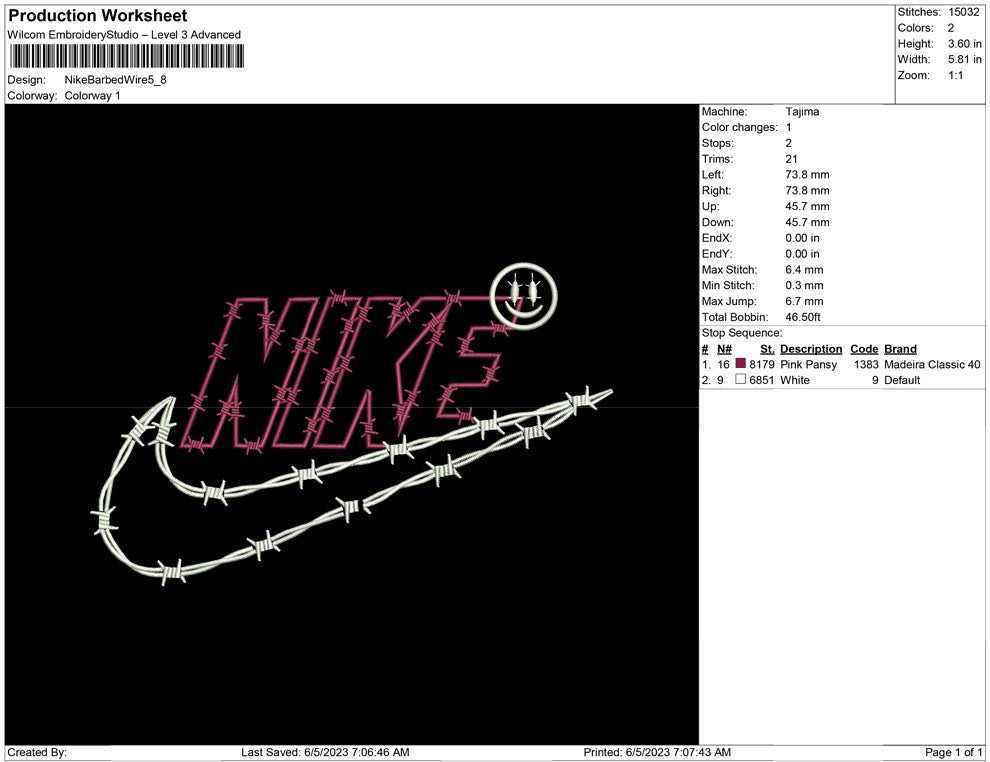Click the design name NikeBarbedWire5_8
990x762 pixels.
click(116, 80)
